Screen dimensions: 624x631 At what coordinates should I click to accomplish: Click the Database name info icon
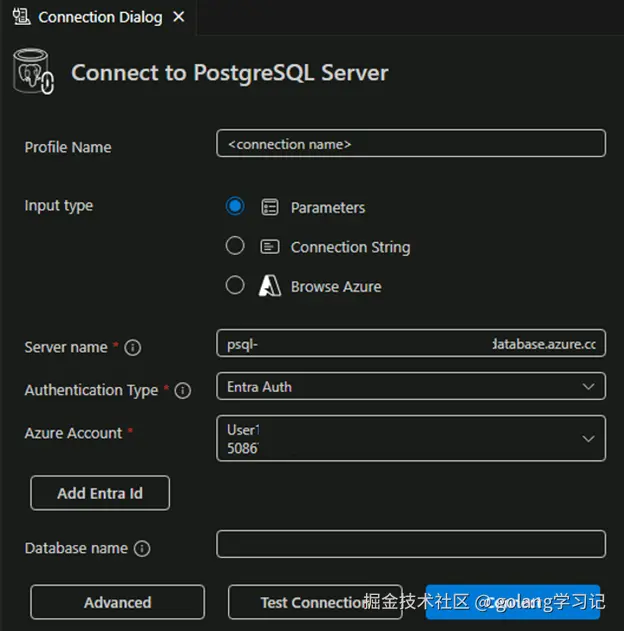coord(142,548)
